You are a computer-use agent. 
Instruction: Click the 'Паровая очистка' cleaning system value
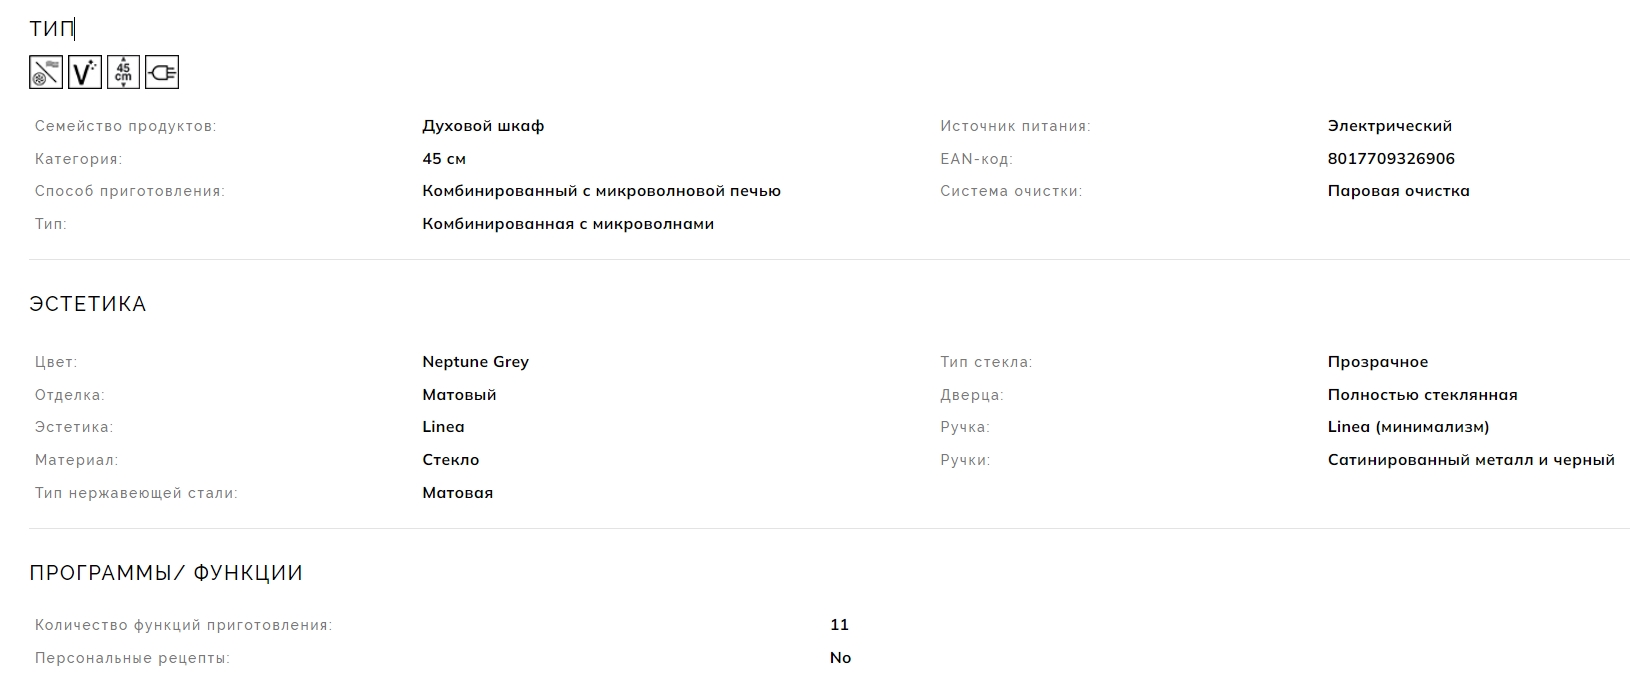[x=1398, y=191]
